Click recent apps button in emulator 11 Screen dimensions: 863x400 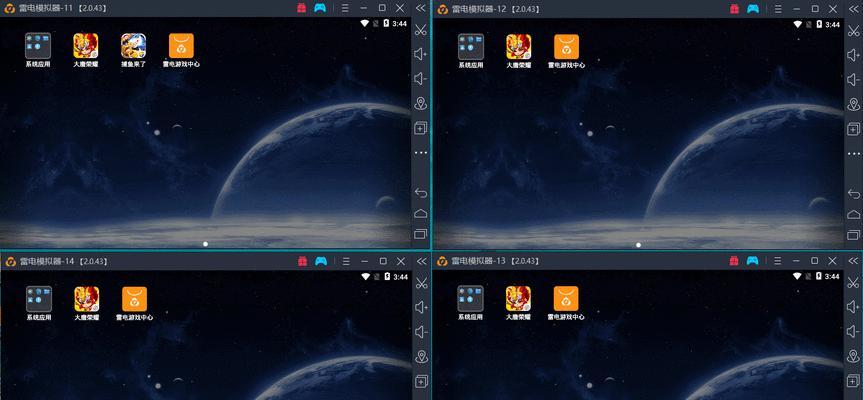(421, 234)
